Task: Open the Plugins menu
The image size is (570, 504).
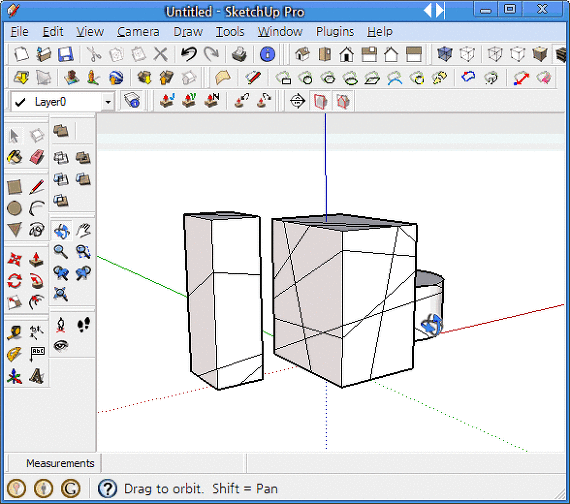Action: coord(335,32)
